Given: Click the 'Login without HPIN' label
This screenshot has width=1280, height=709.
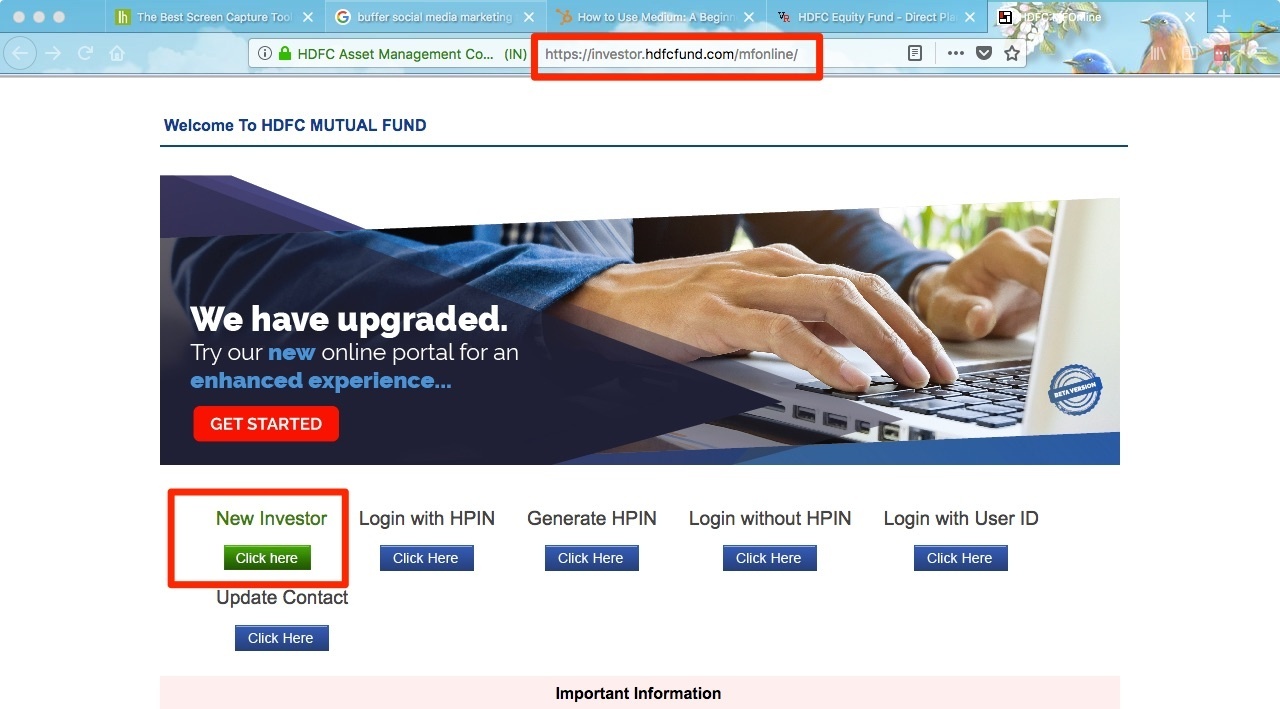Looking at the screenshot, I should (x=770, y=518).
